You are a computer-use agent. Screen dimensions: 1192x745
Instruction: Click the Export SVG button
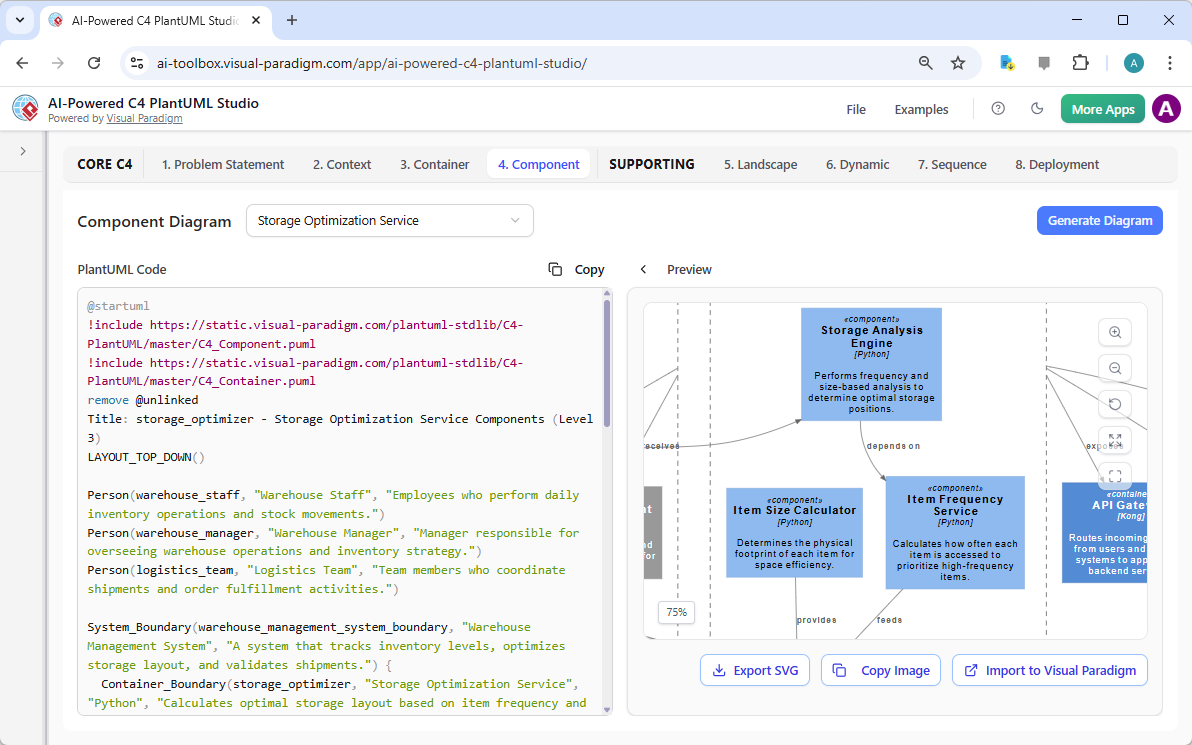pyautogui.click(x=755, y=670)
